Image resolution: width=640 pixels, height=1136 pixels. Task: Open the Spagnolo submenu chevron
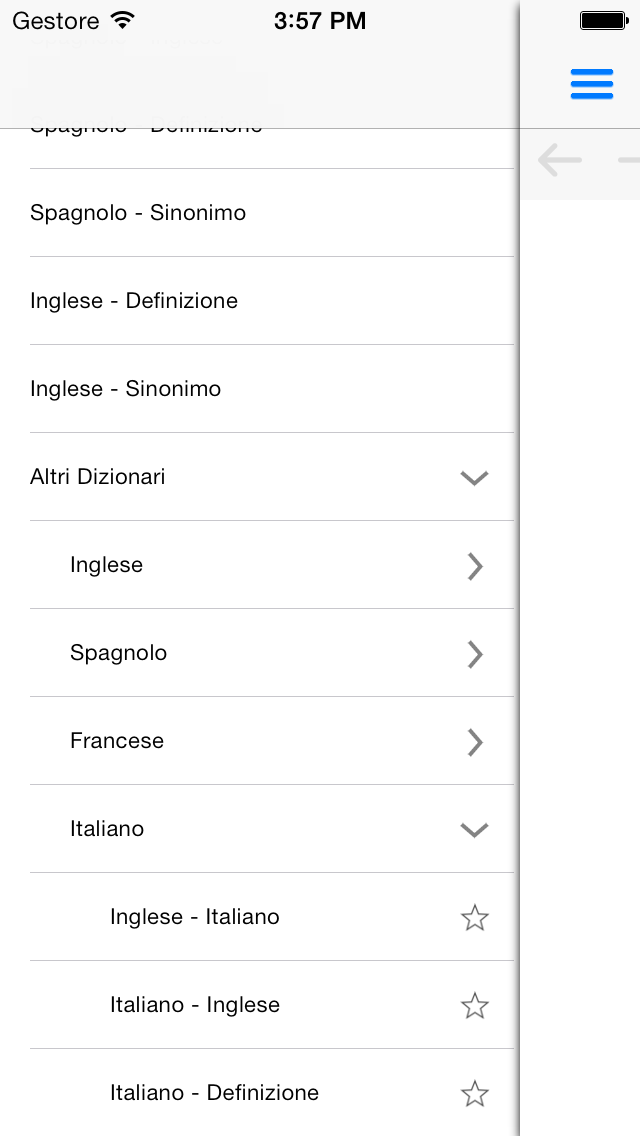click(x=475, y=653)
